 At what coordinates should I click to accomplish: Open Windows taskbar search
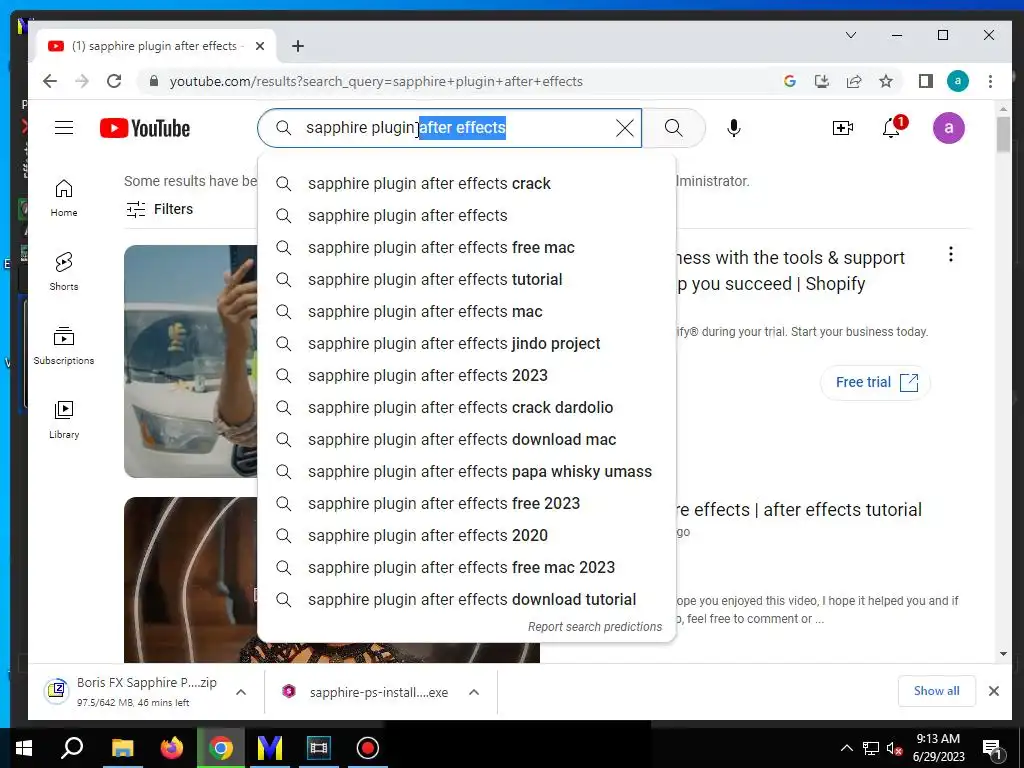click(72, 748)
